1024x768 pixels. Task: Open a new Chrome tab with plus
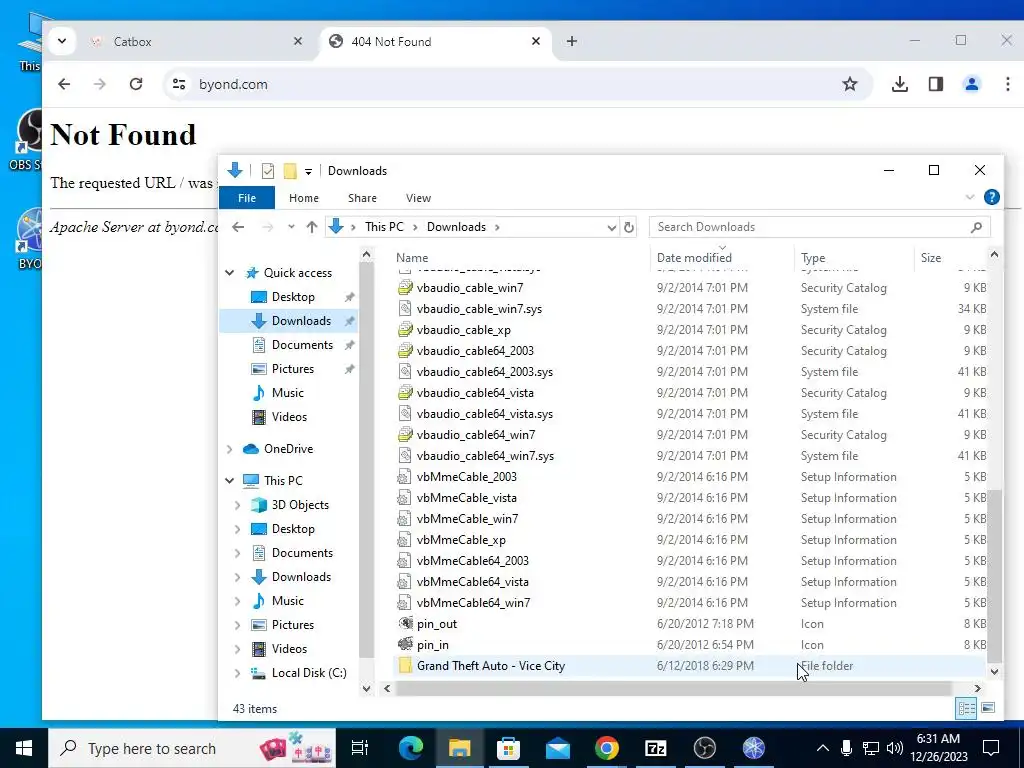(x=571, y=41)
